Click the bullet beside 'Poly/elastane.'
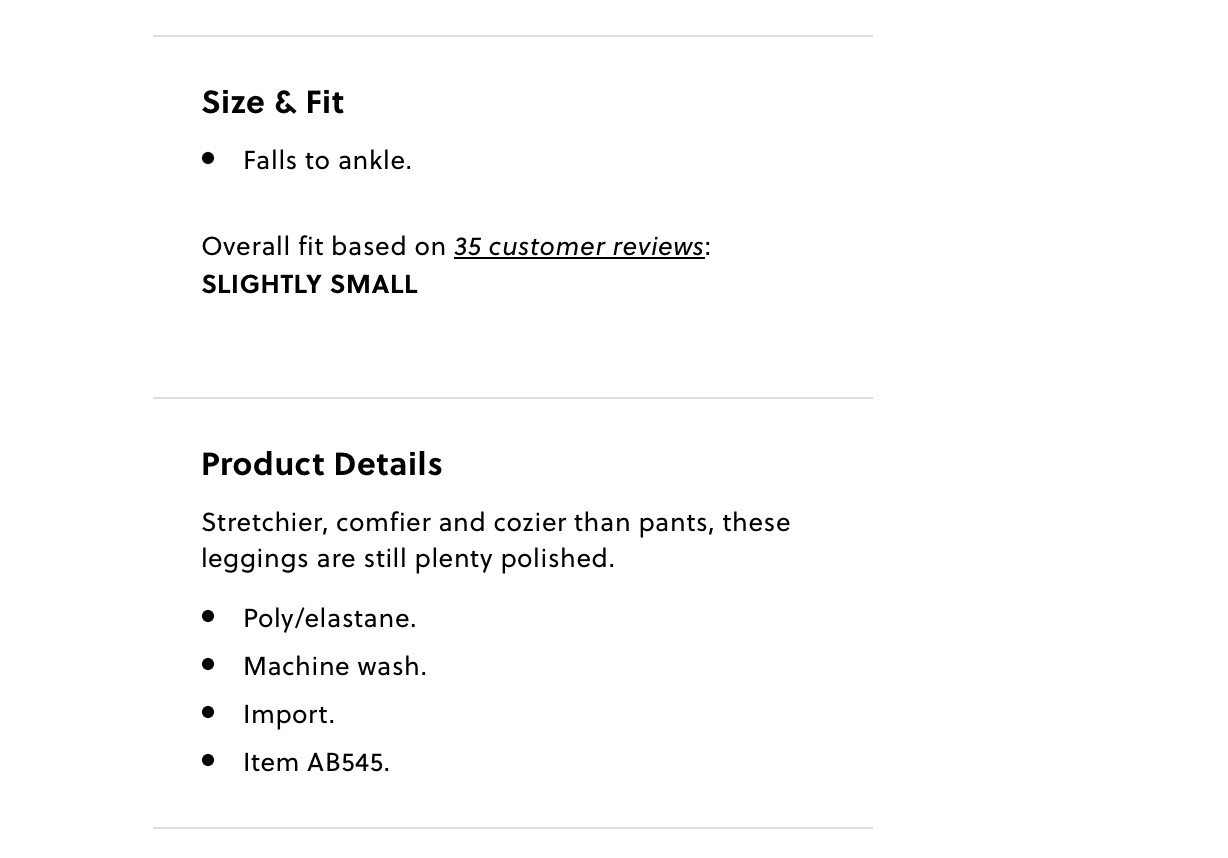The height and width of the screenshot is (858, 1228). coord(208,616)
